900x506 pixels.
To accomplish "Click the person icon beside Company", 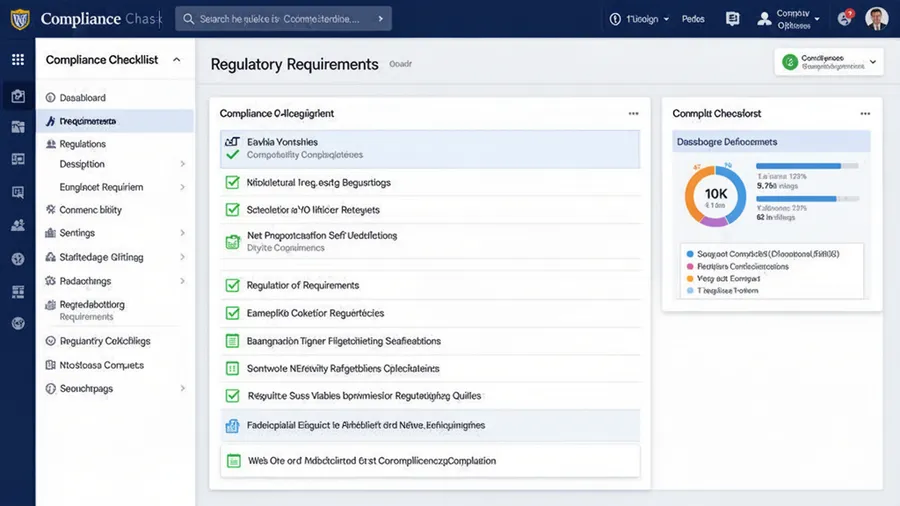I will [x=764, y=19].
